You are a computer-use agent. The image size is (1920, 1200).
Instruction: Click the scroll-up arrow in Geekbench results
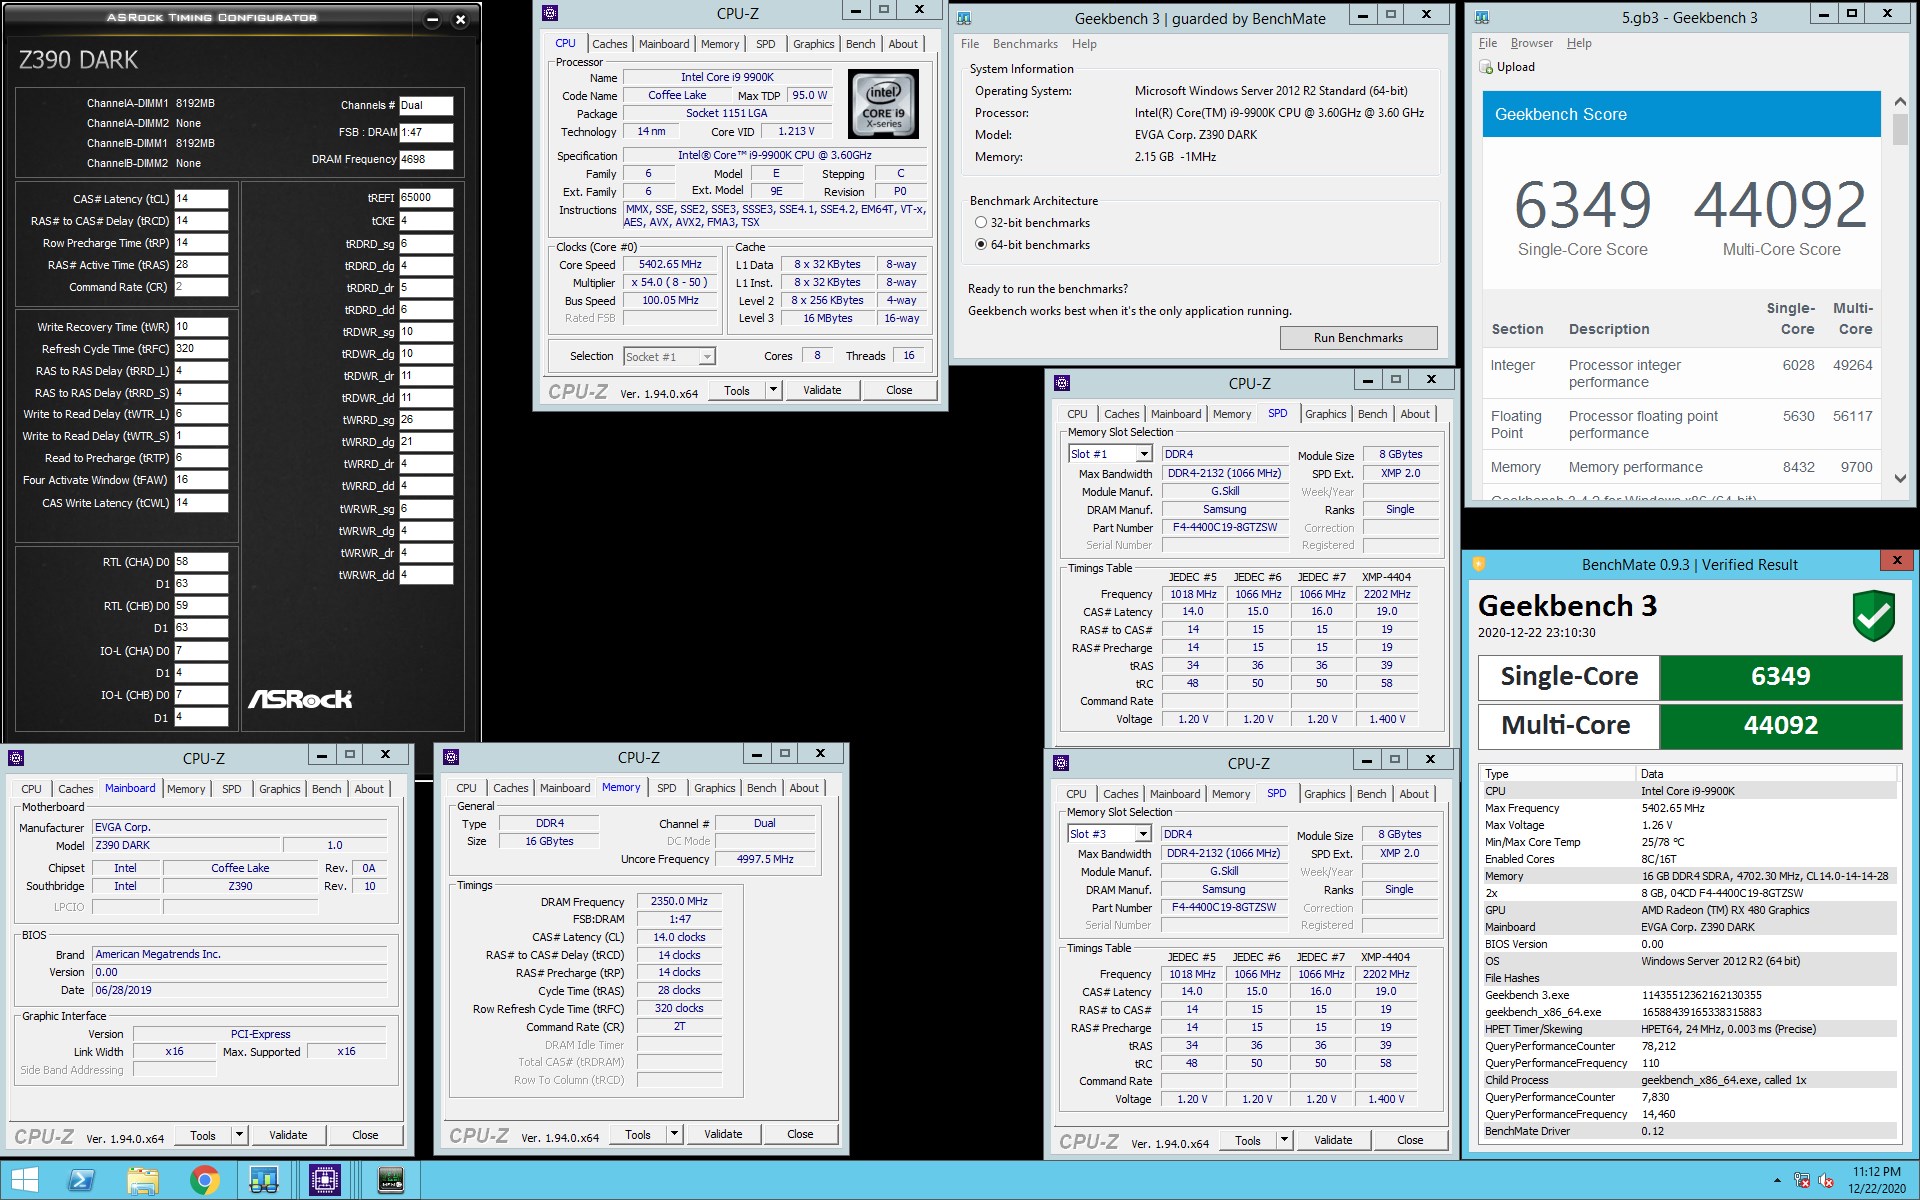point(1900,101)
